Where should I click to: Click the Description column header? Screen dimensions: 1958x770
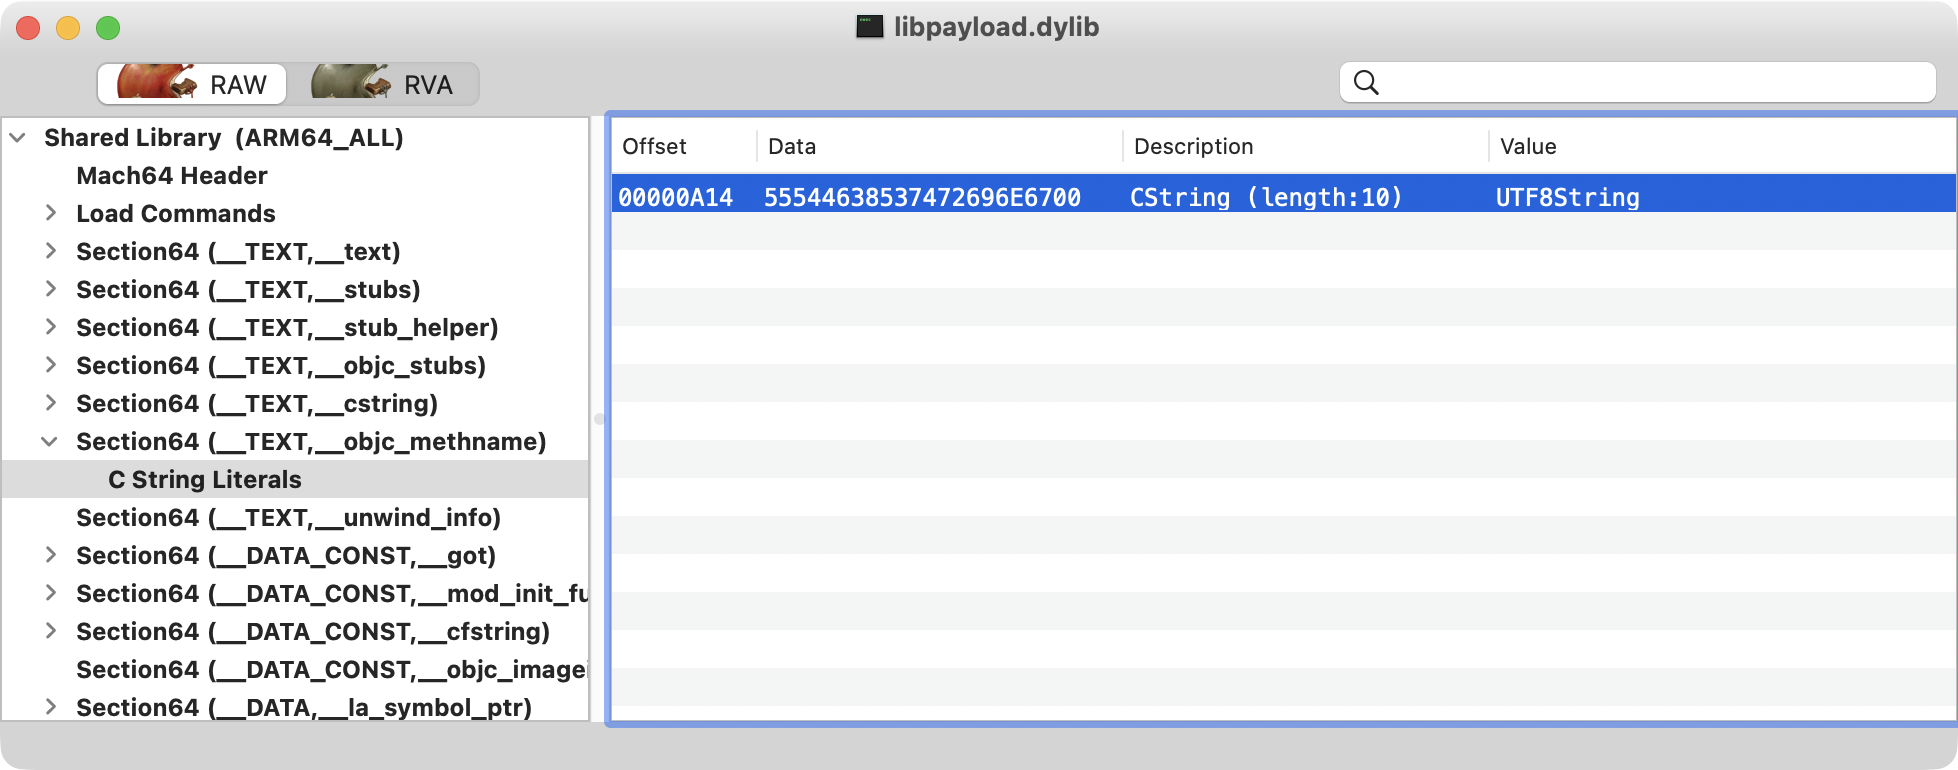tap(1193, 147)
